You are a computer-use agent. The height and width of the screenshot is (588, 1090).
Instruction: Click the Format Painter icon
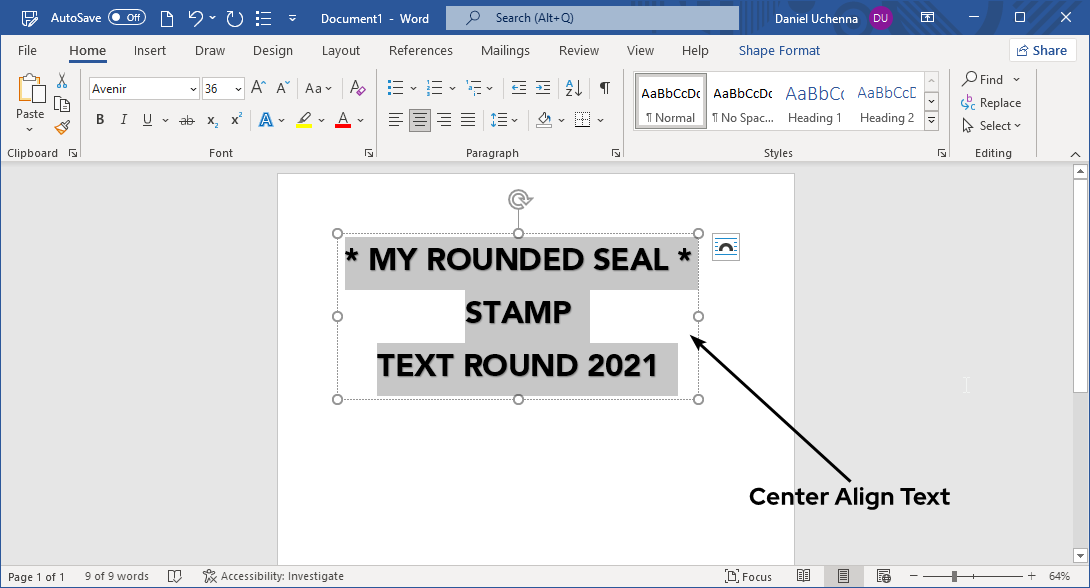click(61, 126)
